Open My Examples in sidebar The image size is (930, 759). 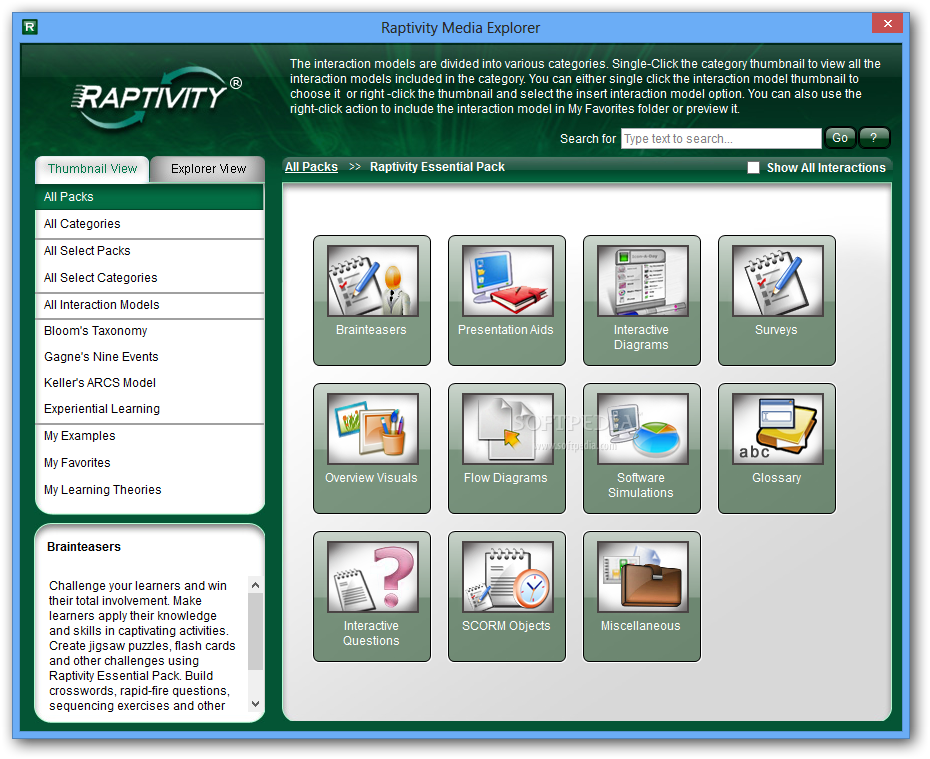[149, 436]
